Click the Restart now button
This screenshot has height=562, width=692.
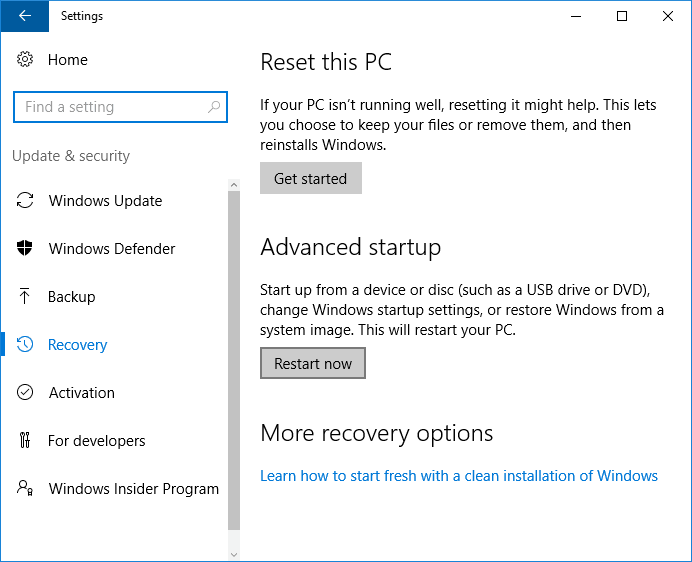312,363
